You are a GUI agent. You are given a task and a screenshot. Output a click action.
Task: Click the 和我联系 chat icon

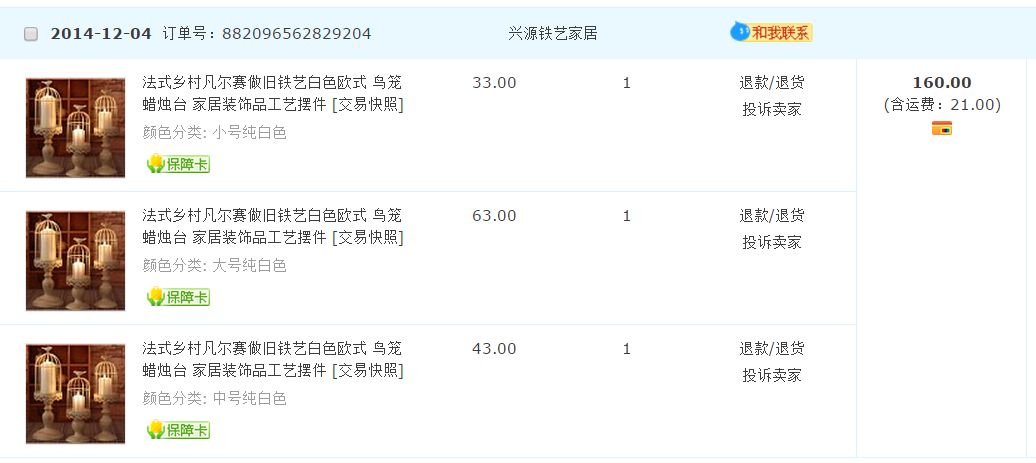tap(771, 33)
